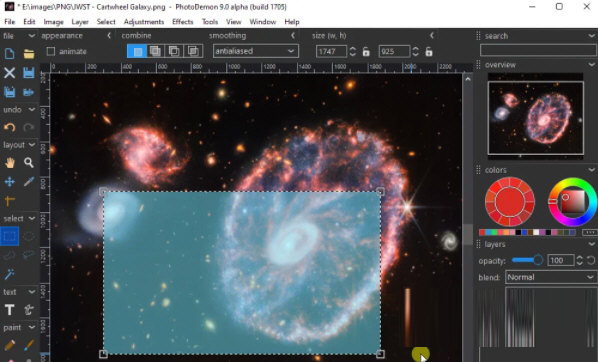Save image with the floppy disk icon
The image size is (598, 362).
point(29,72)
